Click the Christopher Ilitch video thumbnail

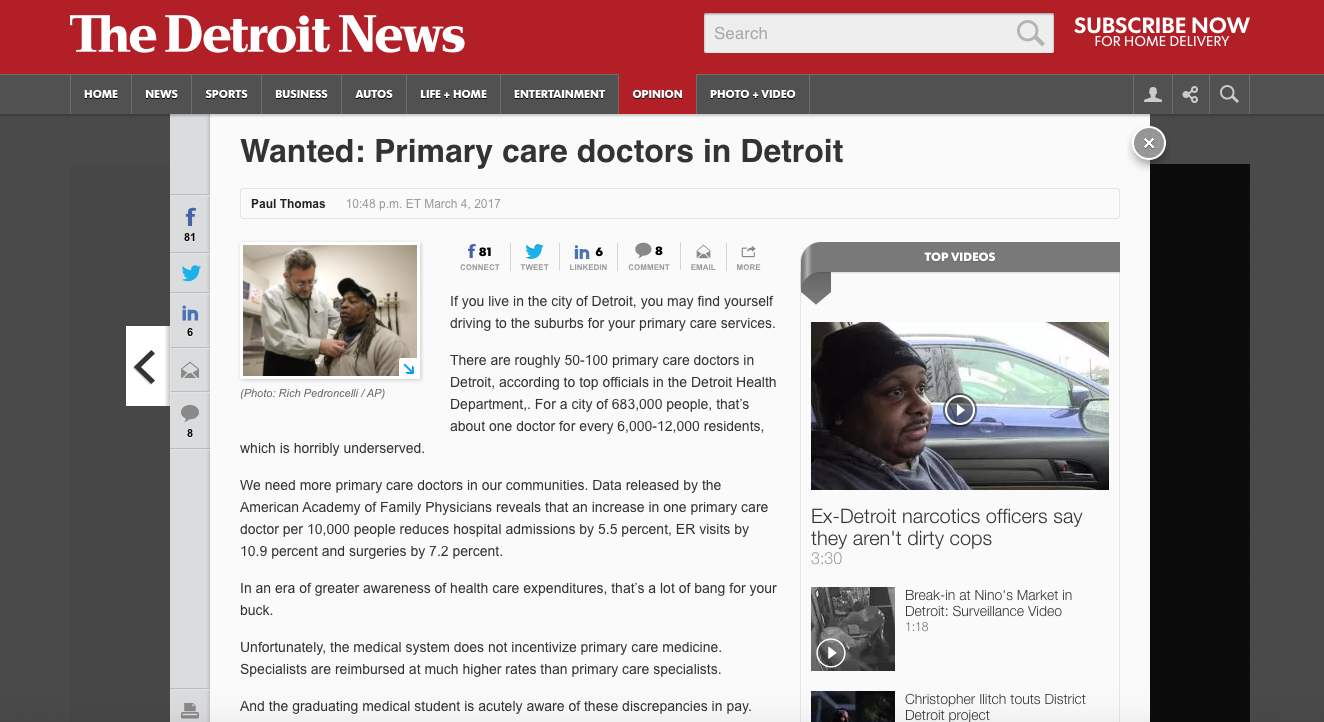(853, 707)
